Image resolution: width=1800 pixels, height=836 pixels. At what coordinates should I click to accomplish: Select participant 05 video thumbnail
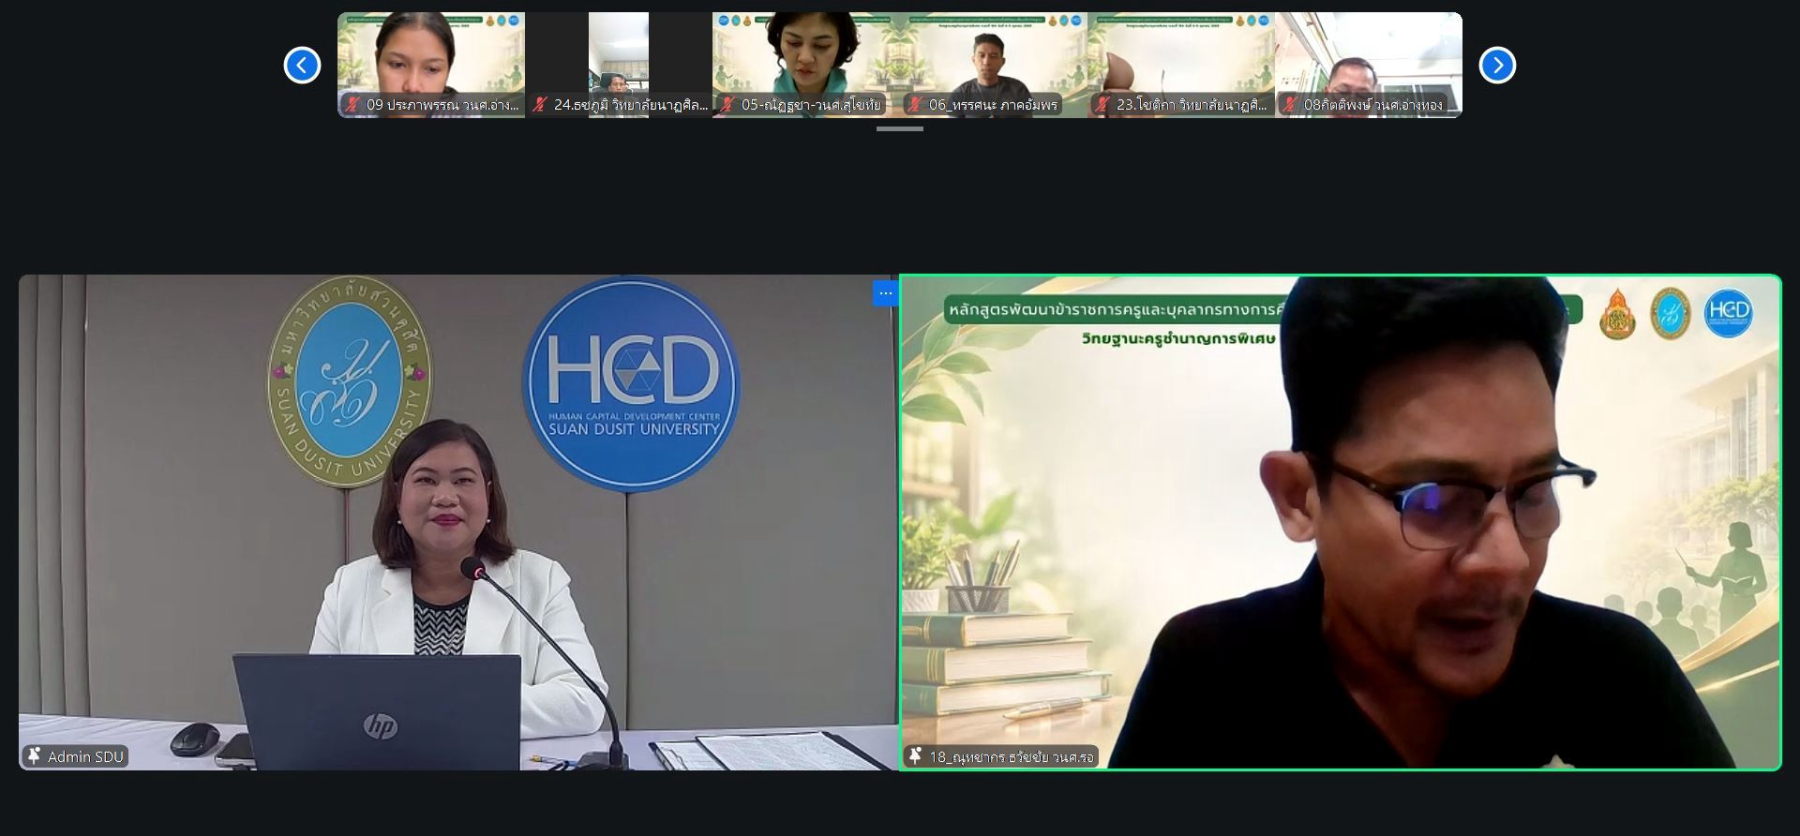(x=806, y=65)
